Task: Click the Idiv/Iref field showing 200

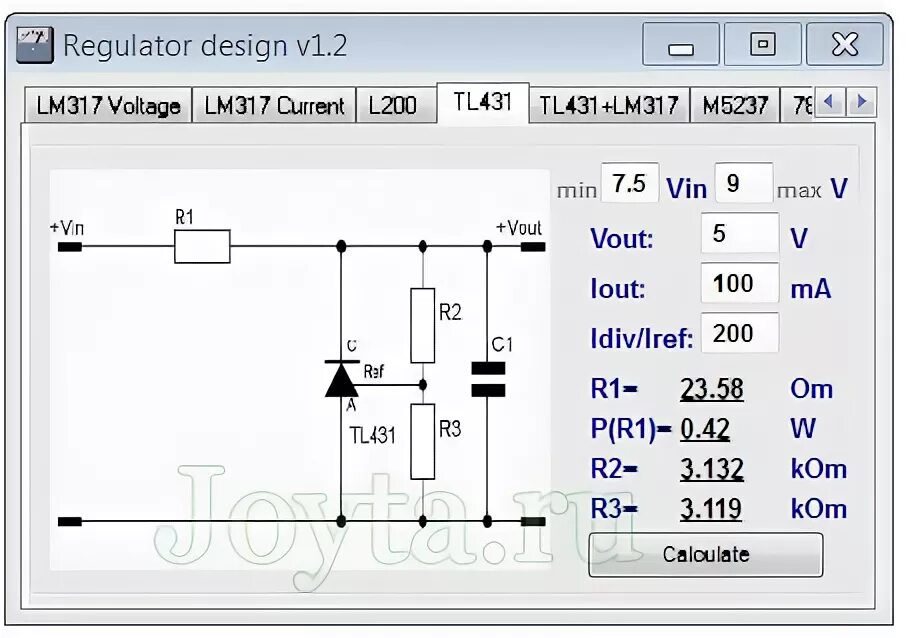Action: (x=740, y=333)
